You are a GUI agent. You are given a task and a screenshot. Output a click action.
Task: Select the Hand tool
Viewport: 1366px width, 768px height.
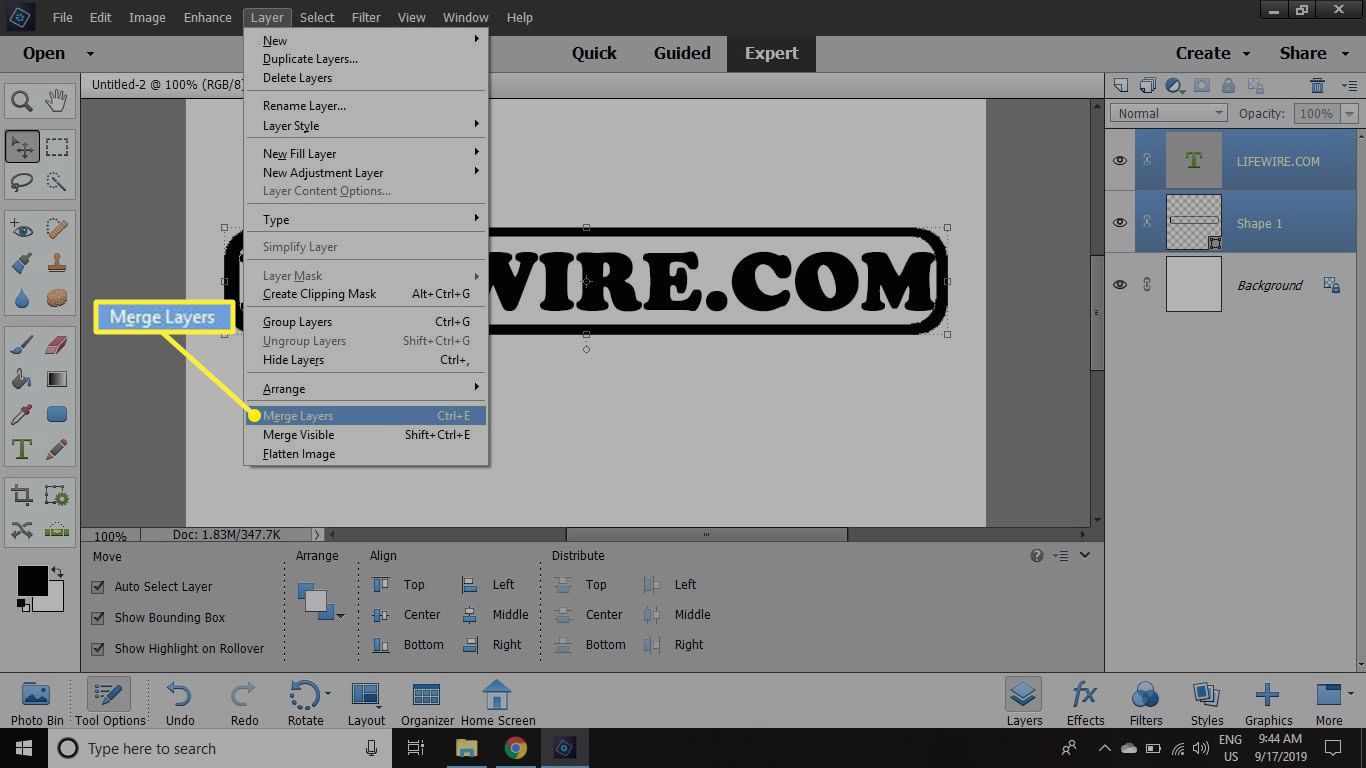(57, 101)
